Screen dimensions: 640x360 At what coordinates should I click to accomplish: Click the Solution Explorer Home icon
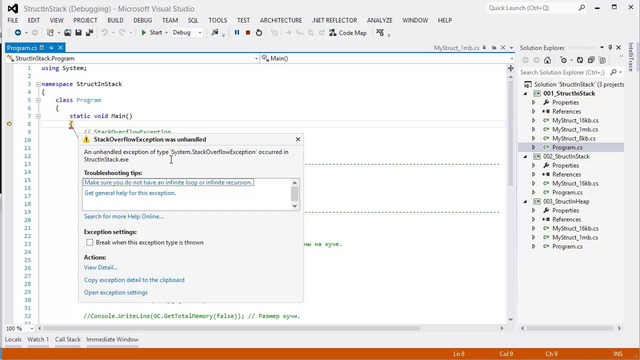click(547, 60)
